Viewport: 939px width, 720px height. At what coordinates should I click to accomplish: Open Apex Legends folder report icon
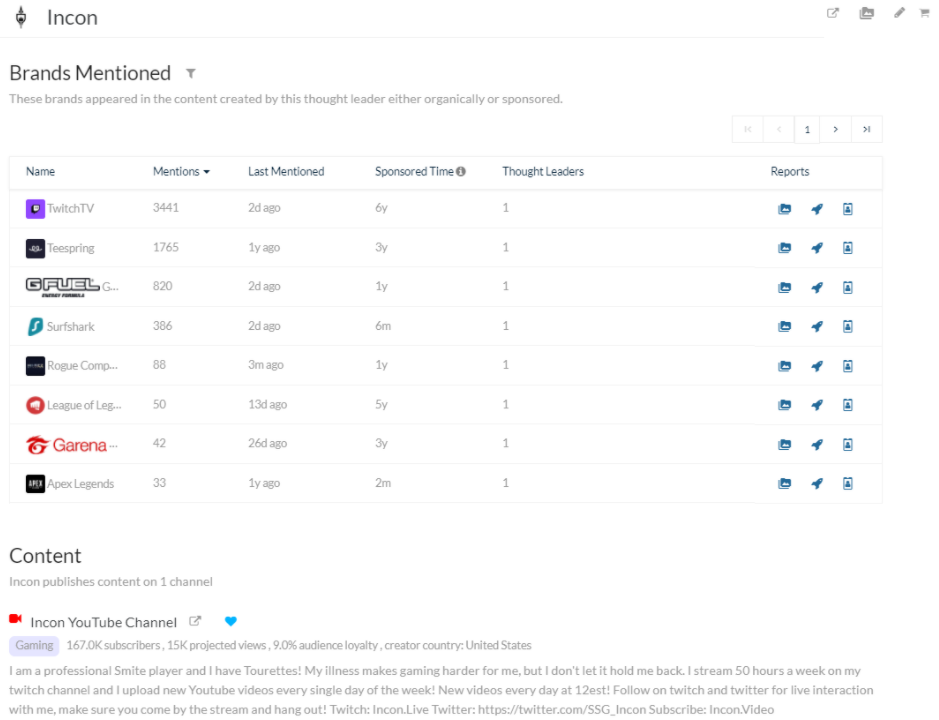point(784,483)
